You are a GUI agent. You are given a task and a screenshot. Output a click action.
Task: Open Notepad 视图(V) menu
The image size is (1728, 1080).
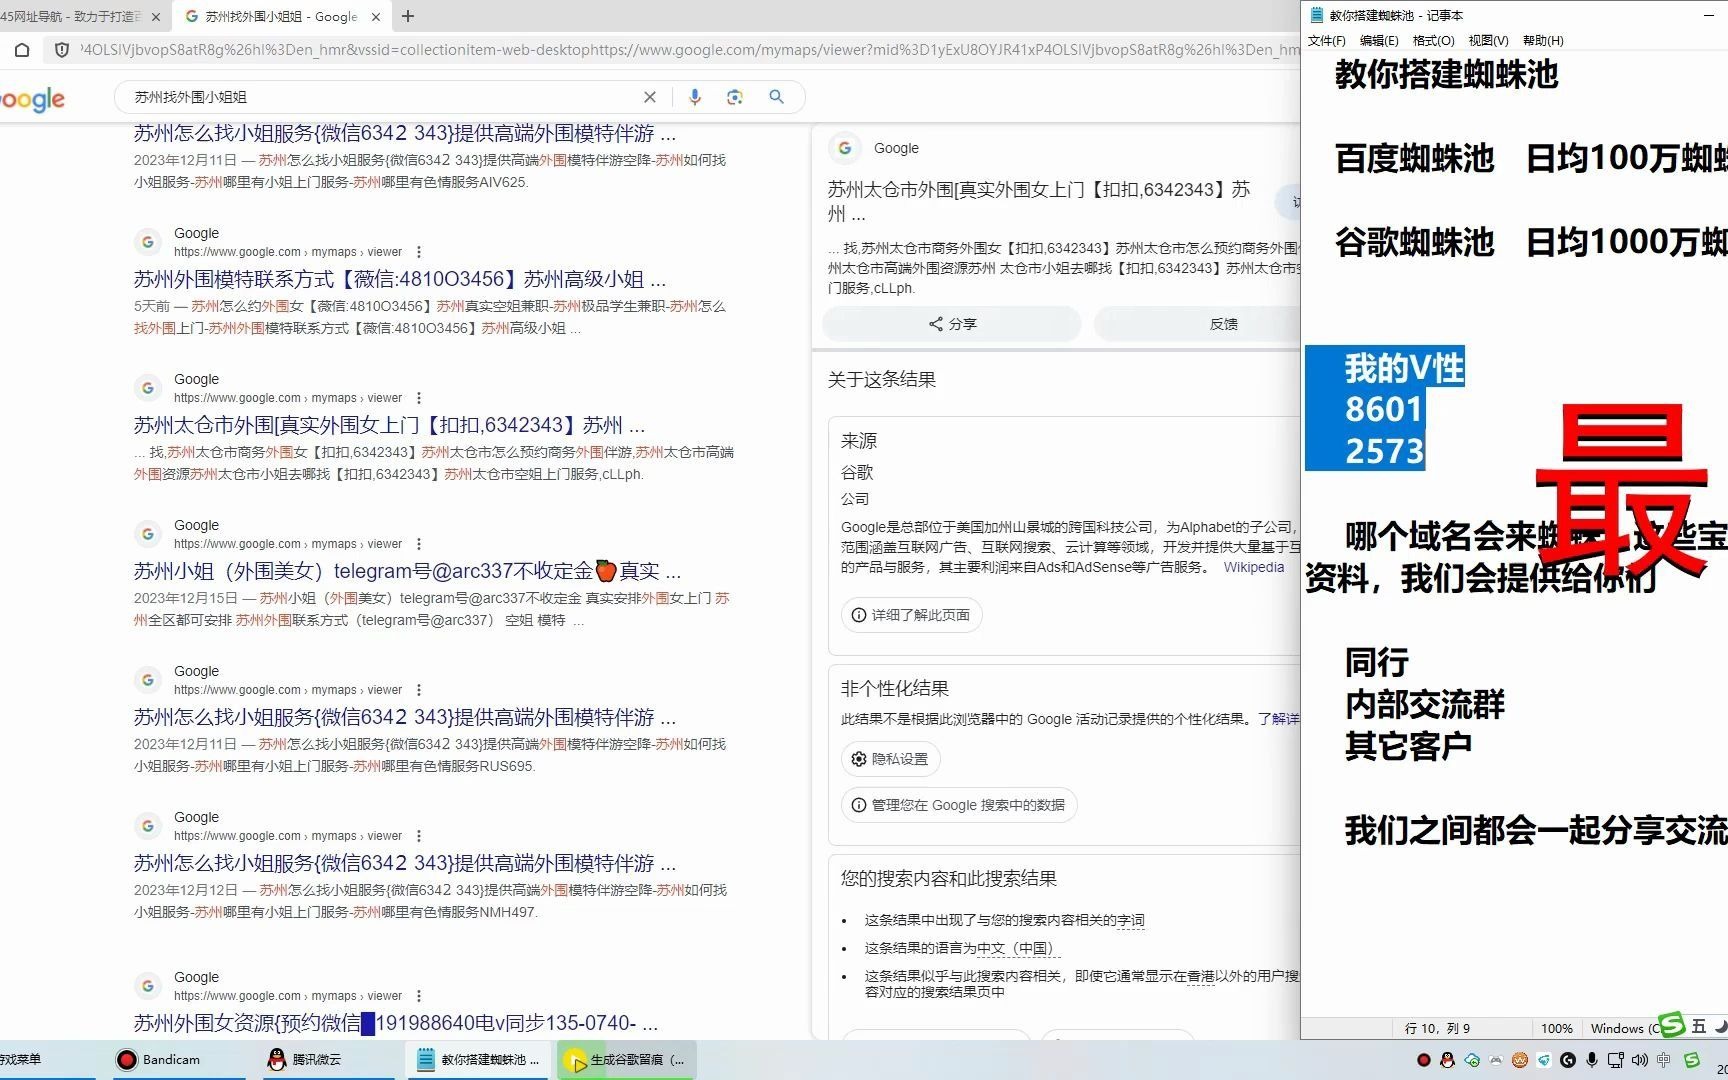[x=1488, y=41]
